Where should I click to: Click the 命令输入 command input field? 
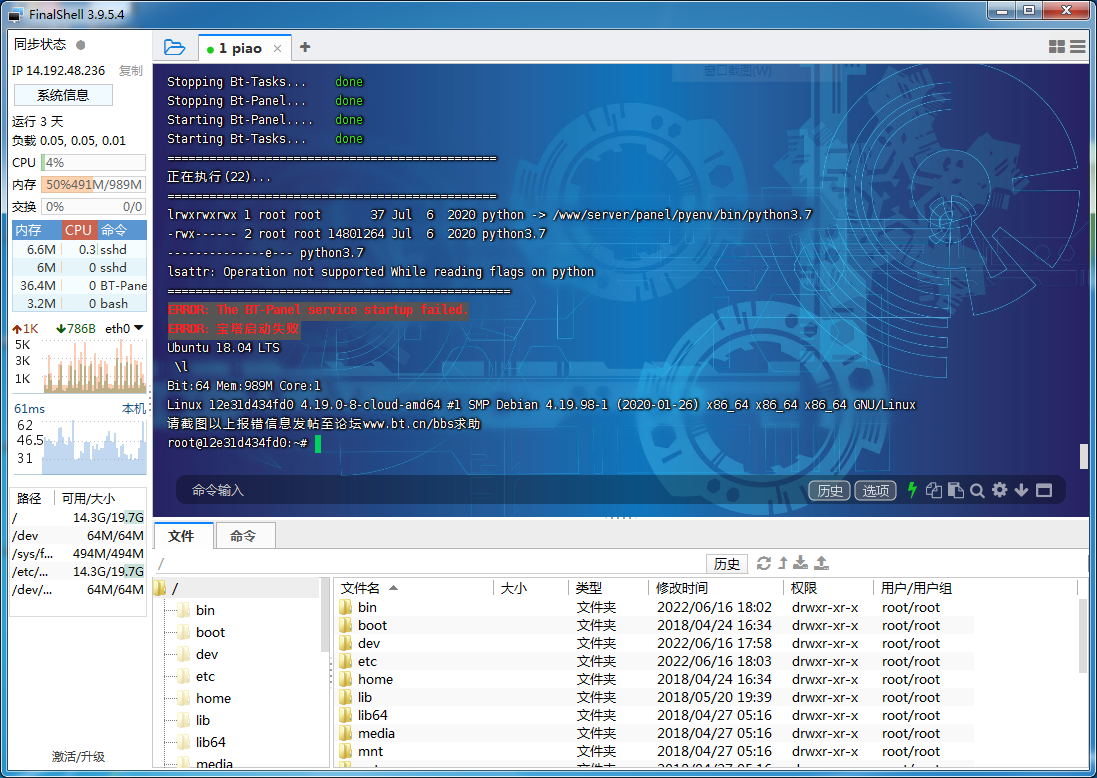tap(490, 490)
